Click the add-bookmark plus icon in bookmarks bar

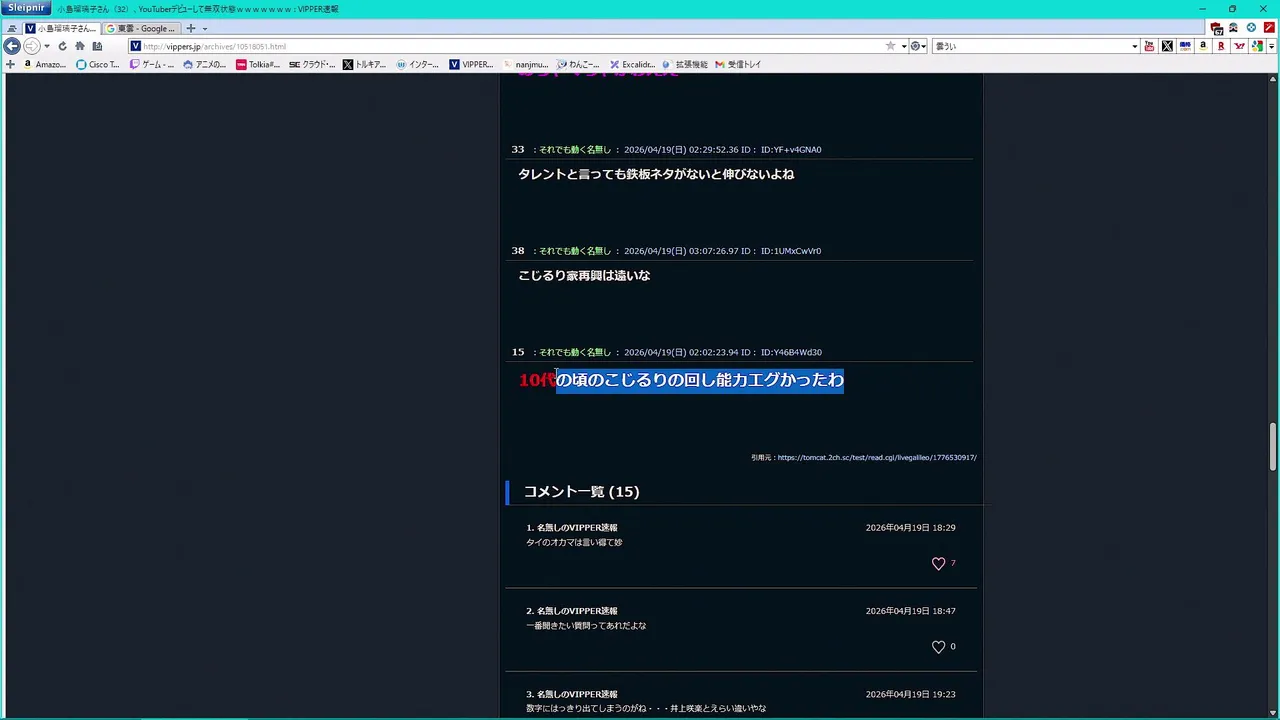pos(10,64)
